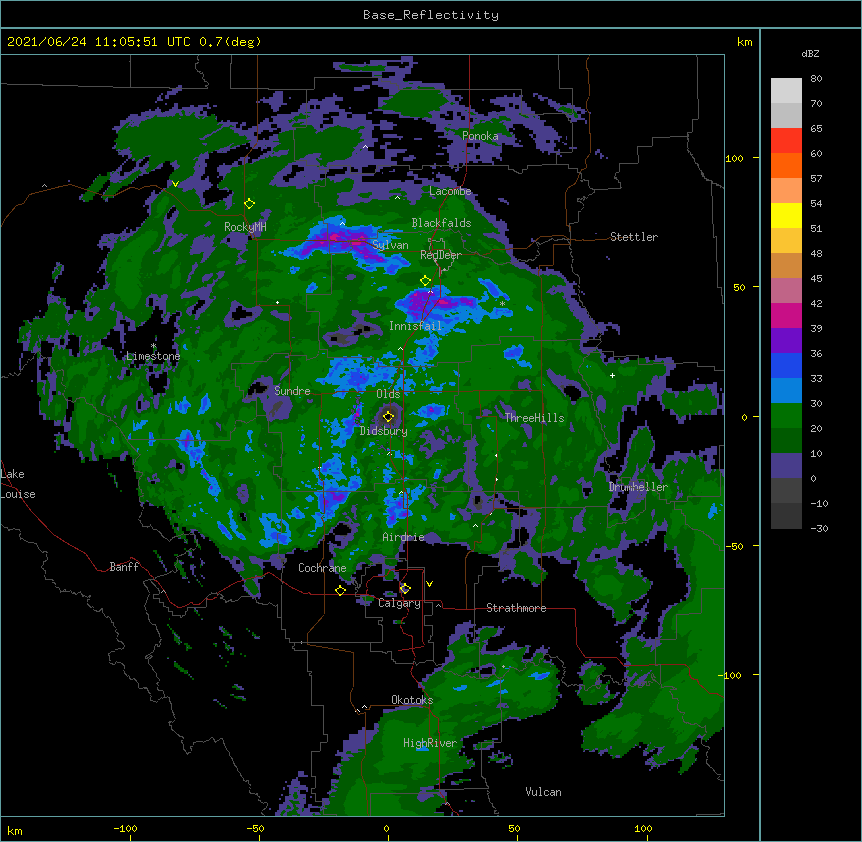862x842 pixels.
Task: Select the blue swatch for 33-36 dBZ
Action: click(786, 365)
